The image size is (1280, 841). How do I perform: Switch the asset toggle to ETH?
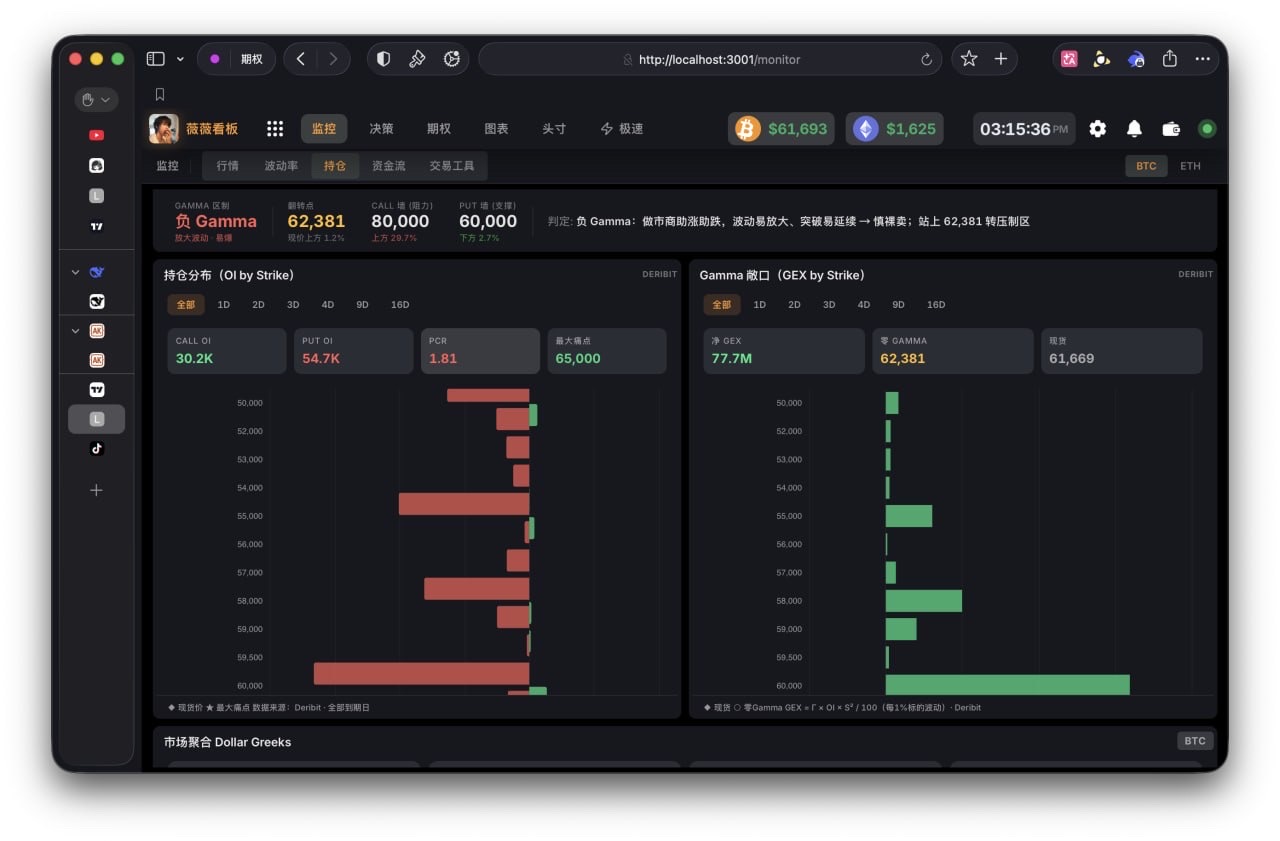[1190, 166]
